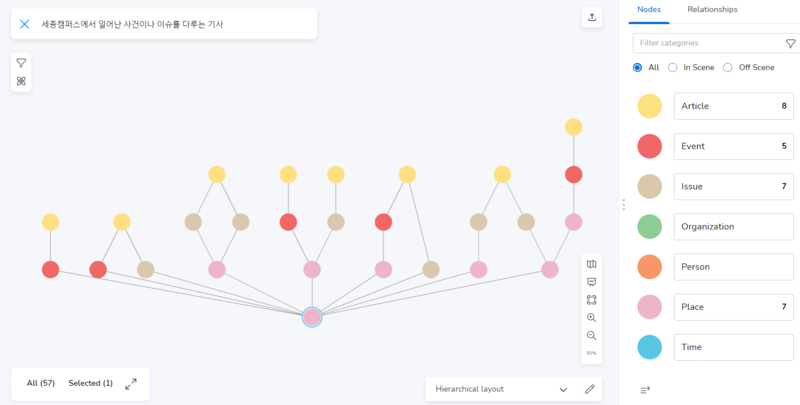Open the Hierarchical layout dropdown

pos(502,389)
